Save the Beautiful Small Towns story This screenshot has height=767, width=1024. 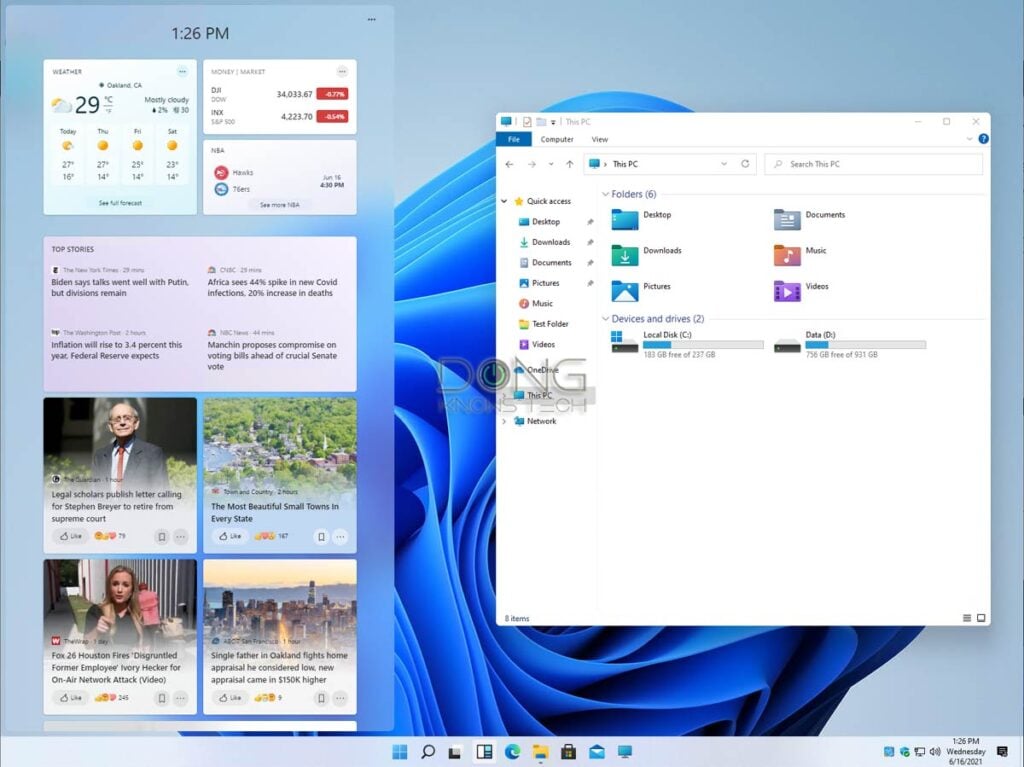(321, 536)
